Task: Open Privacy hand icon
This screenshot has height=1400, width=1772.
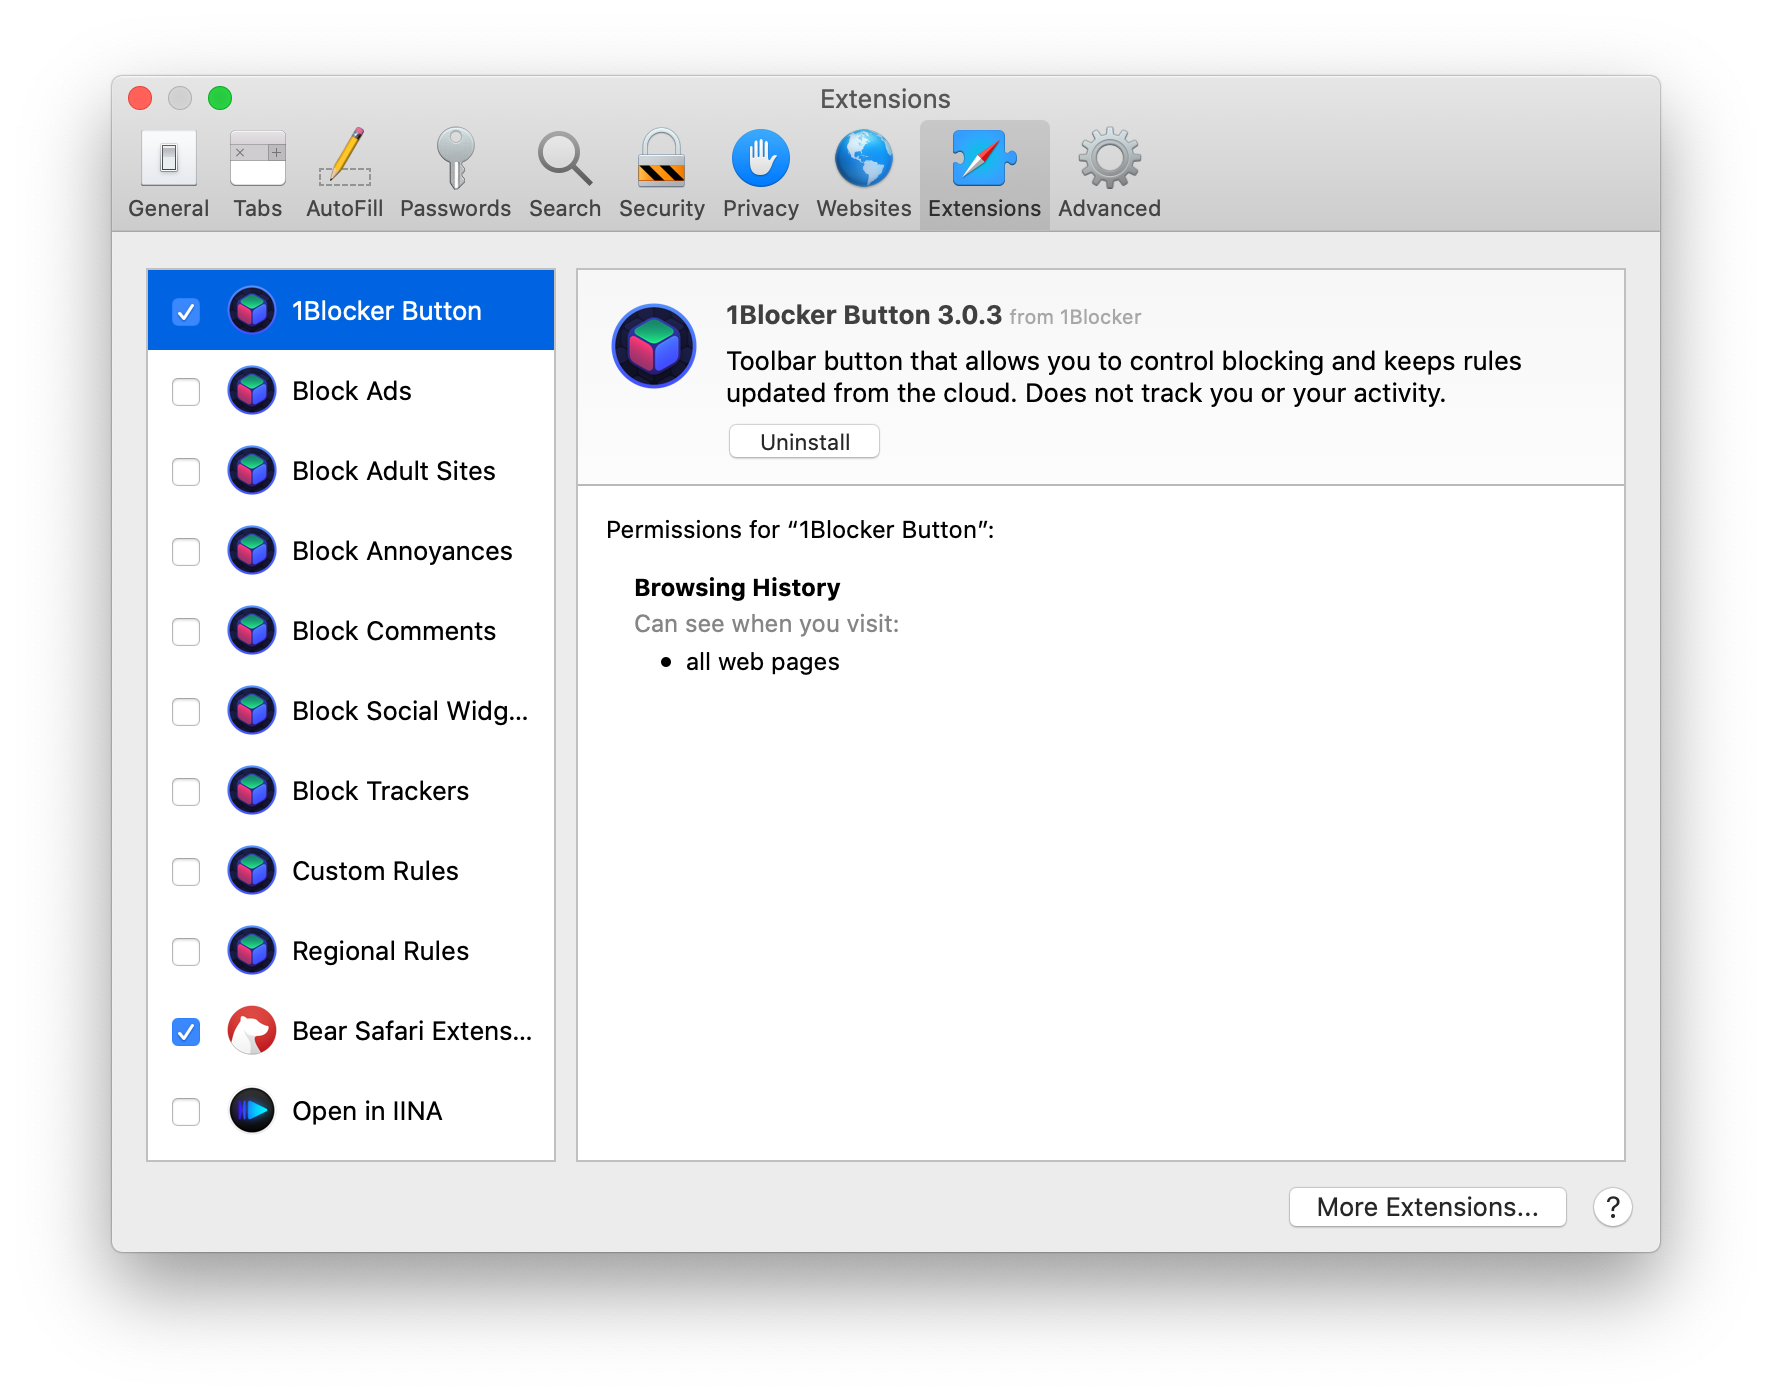Action: [x=761, y=158]
